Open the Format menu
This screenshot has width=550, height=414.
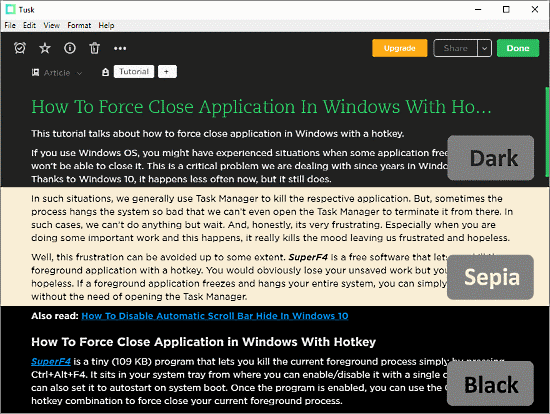[x=79, y=25]
